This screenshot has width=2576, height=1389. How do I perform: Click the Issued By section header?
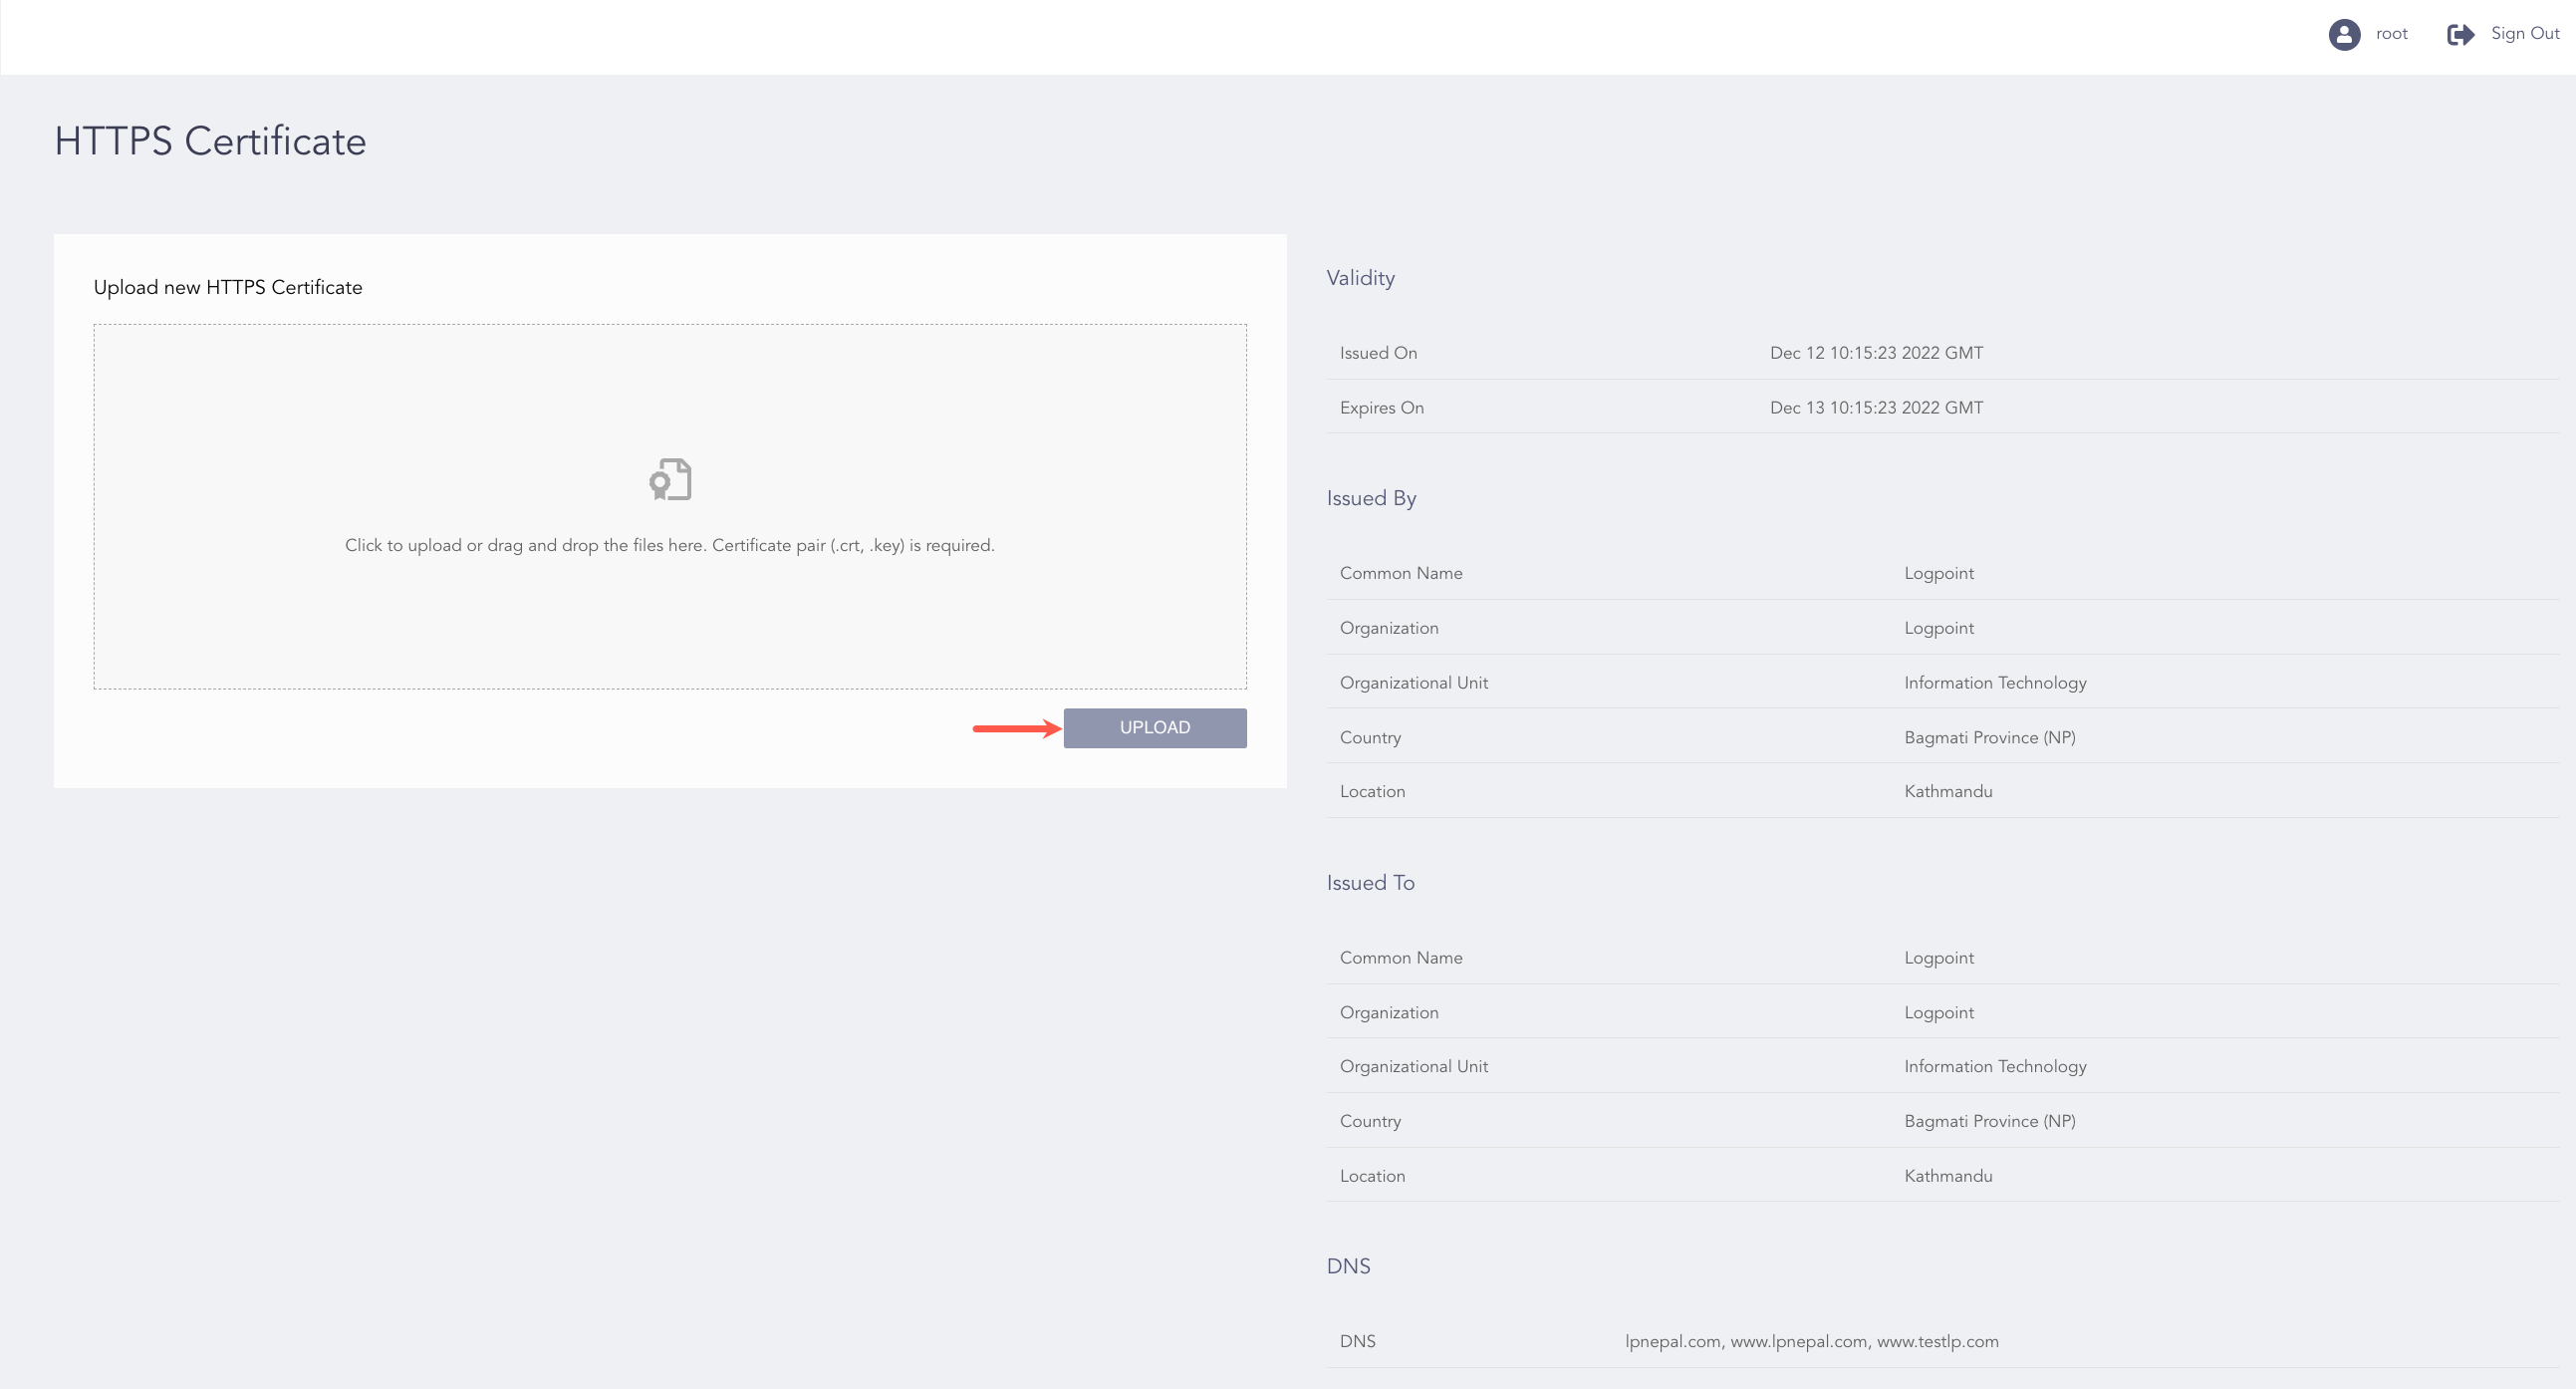coord(1371,498)
